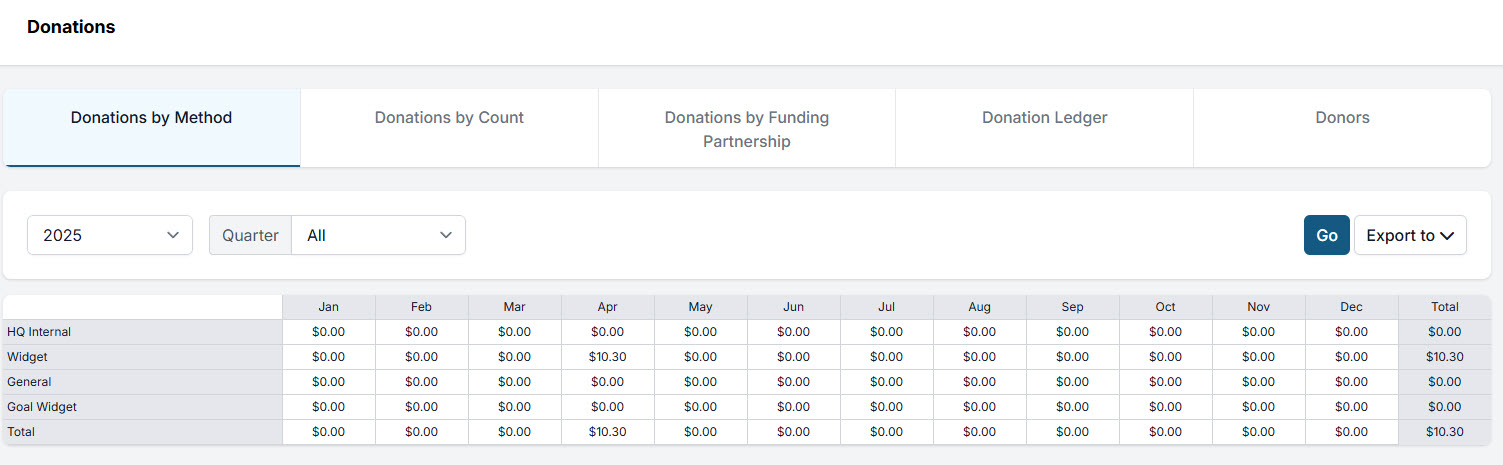Viewport: 1503px width, 465px height.
Task: Click the Goal Widget row label
Action: [42, 407]
